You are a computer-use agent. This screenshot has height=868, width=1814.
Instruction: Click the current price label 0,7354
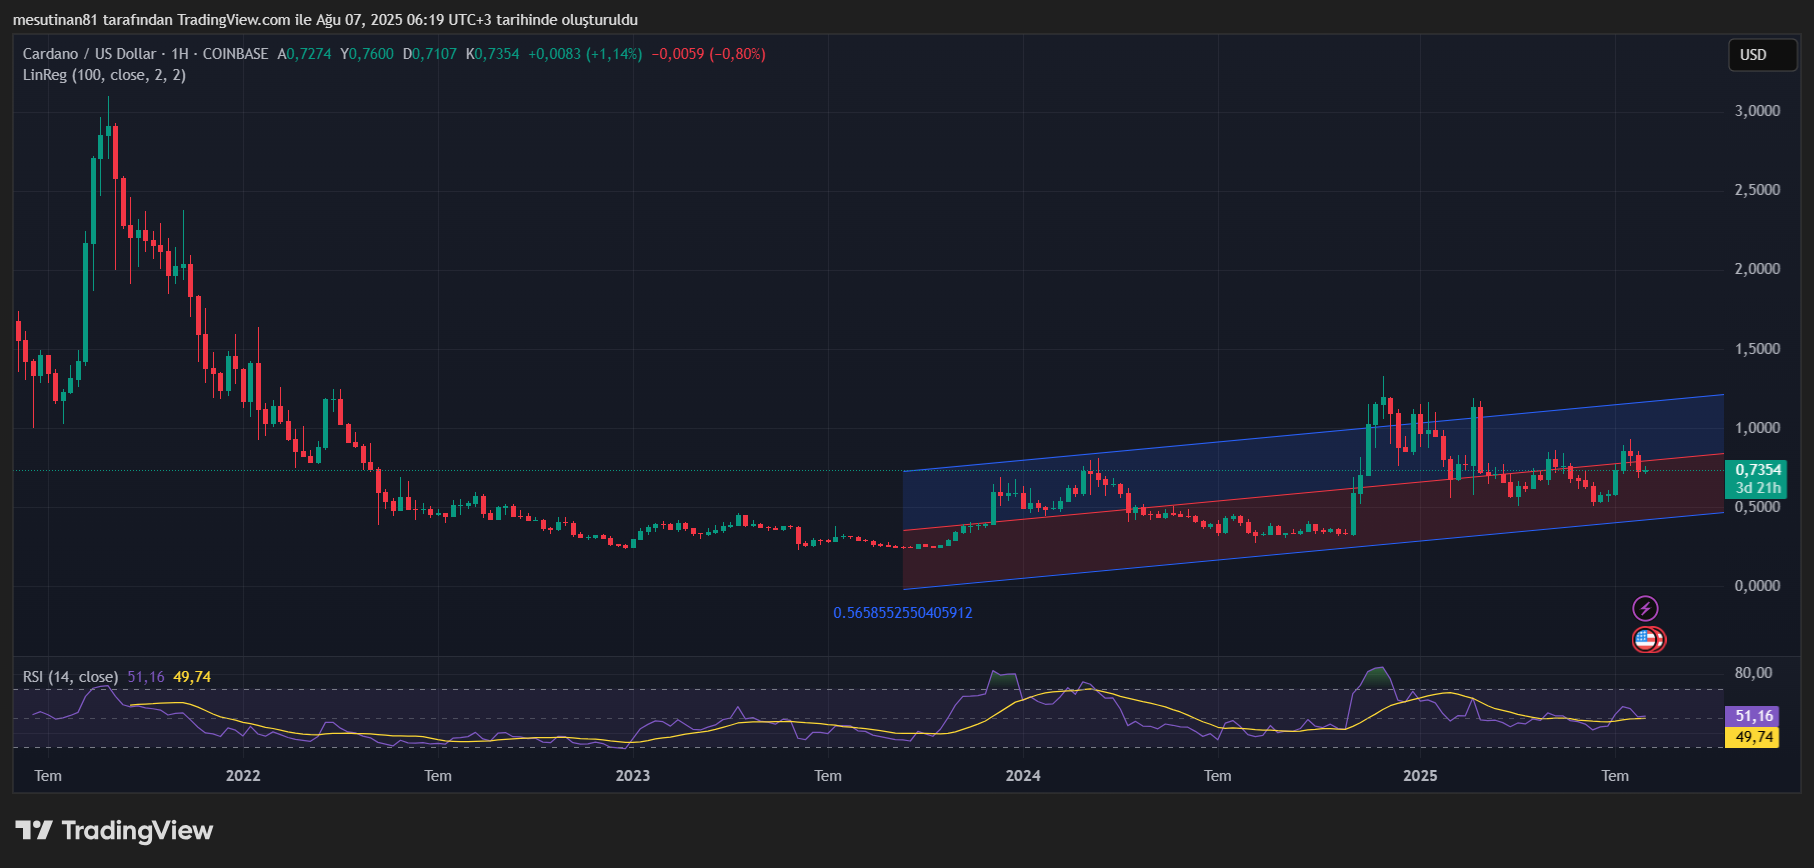point(1756,470)
